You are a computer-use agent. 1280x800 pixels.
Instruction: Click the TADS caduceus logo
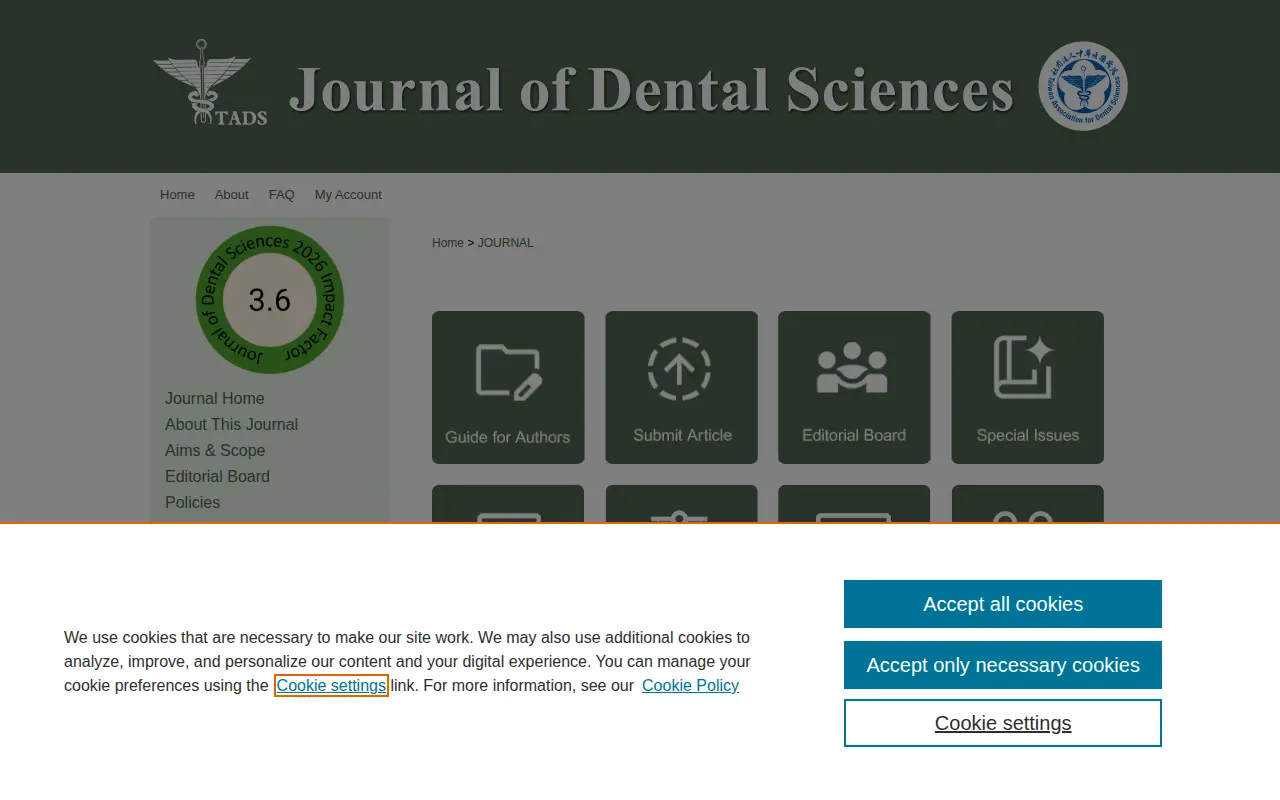[210, 83]
